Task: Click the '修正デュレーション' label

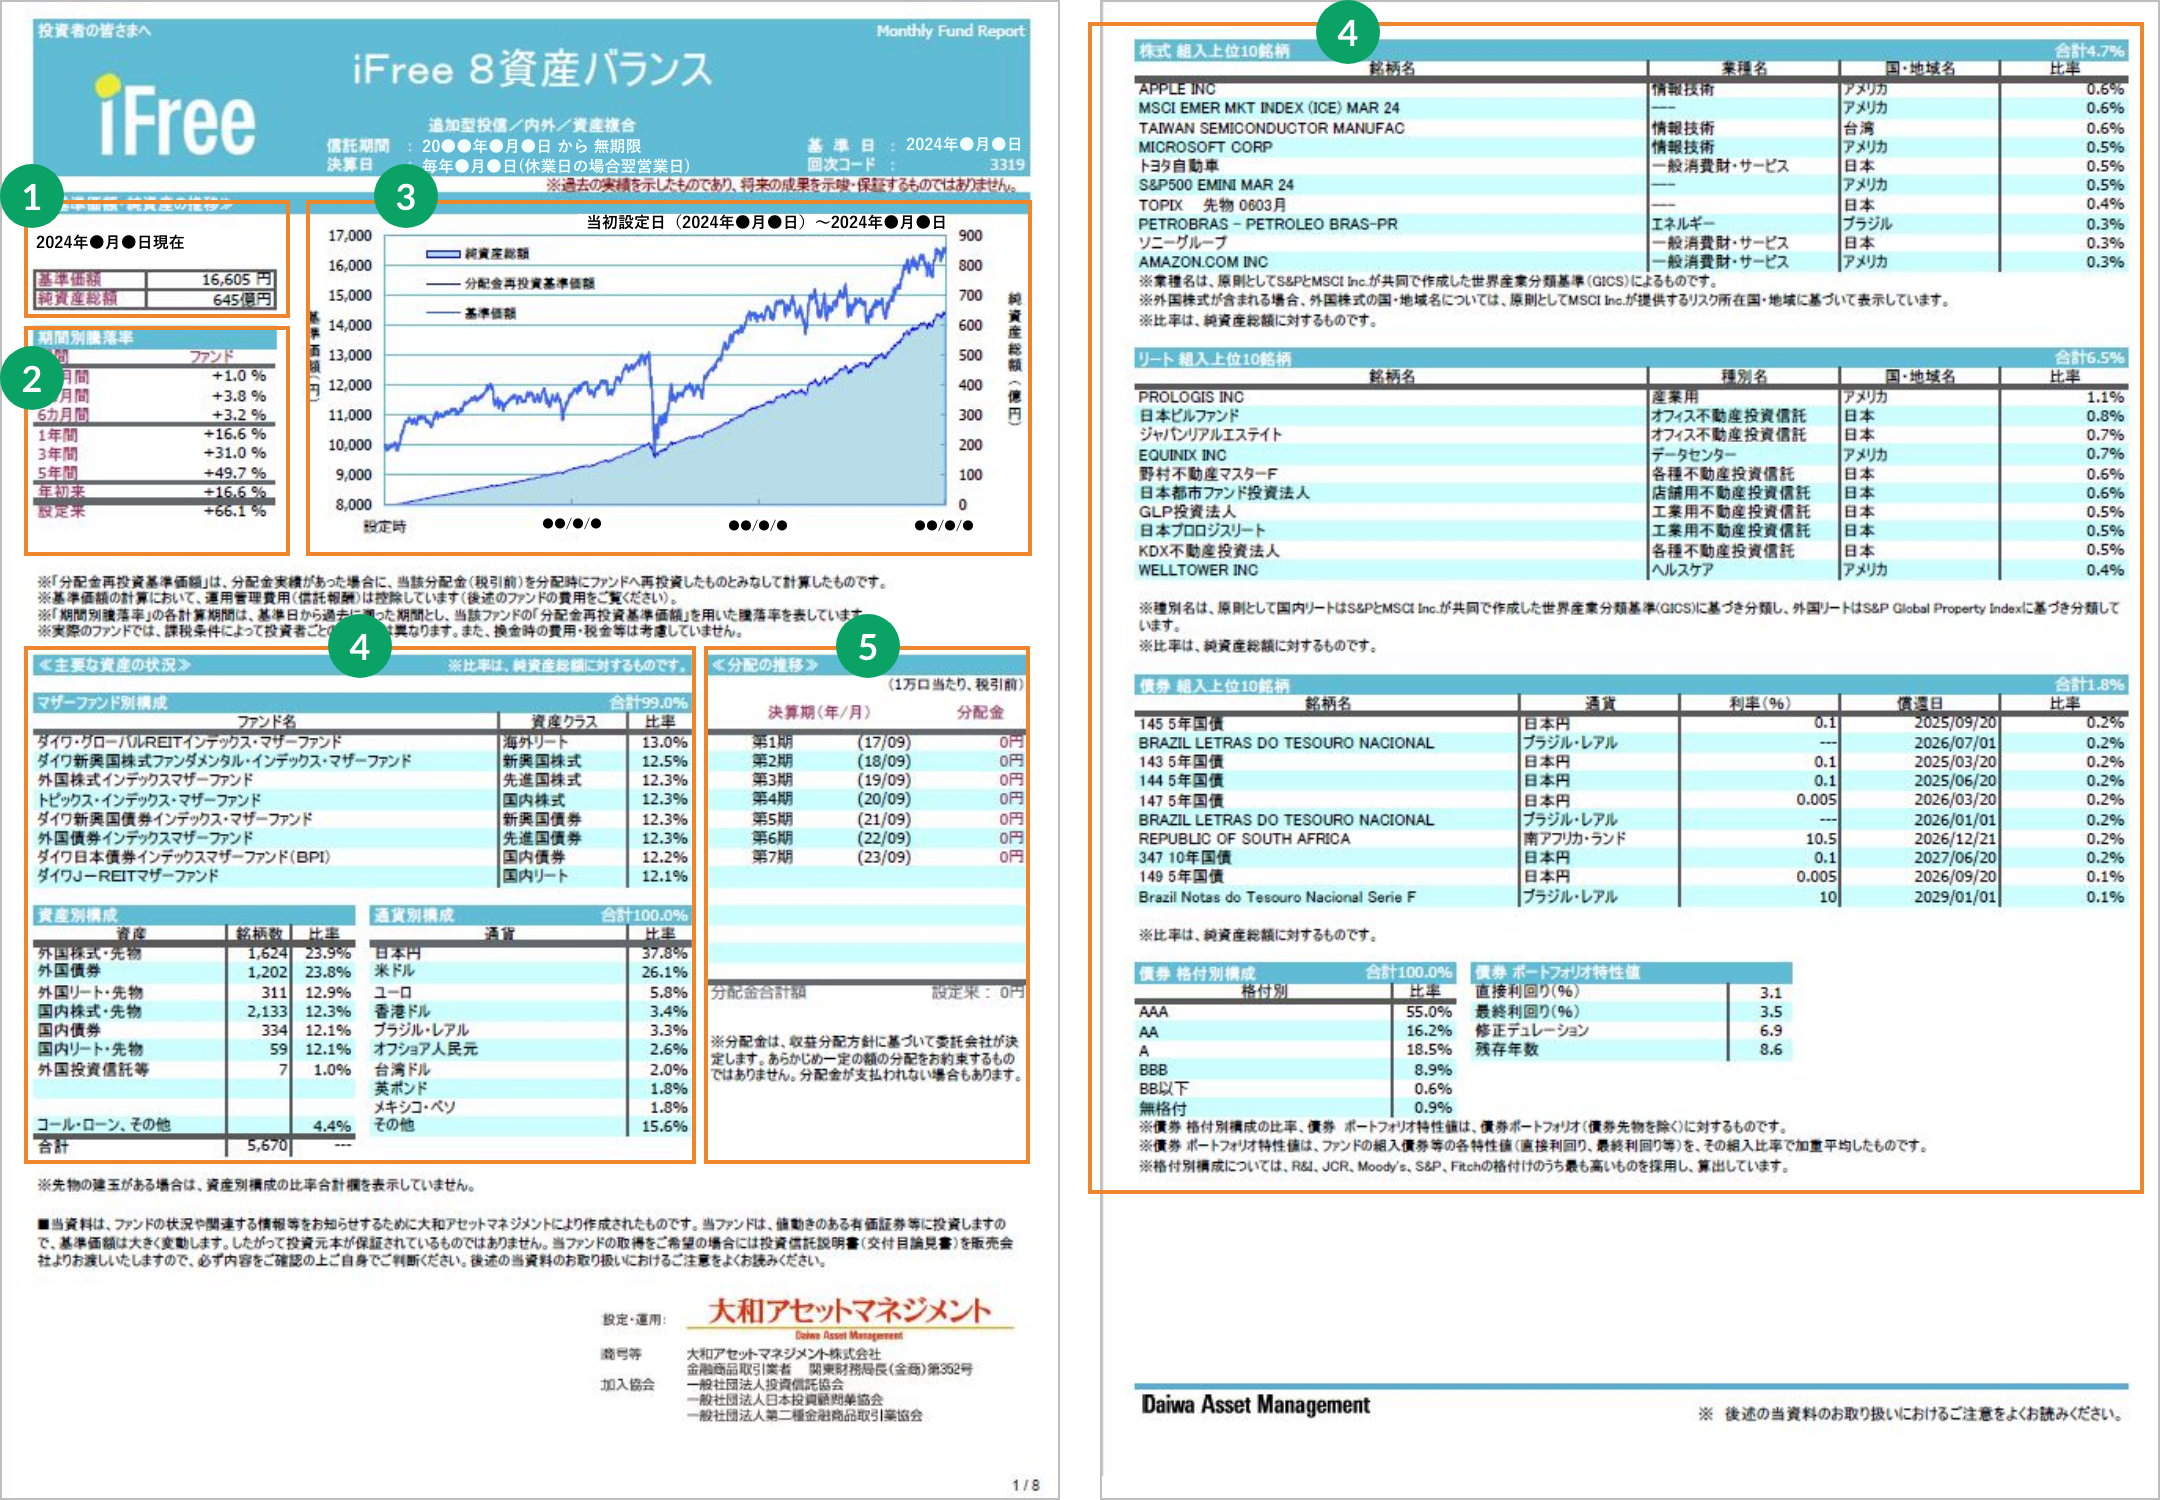Action: click(1531, 1031)
